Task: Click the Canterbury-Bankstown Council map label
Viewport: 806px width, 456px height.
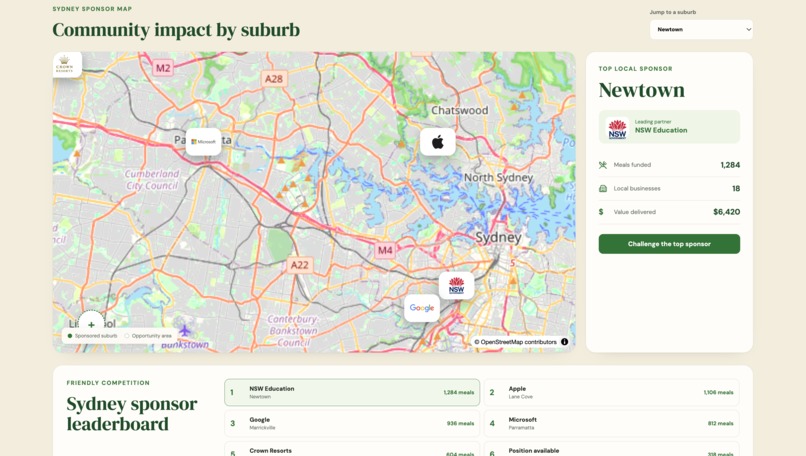Action: coord(293,331)
